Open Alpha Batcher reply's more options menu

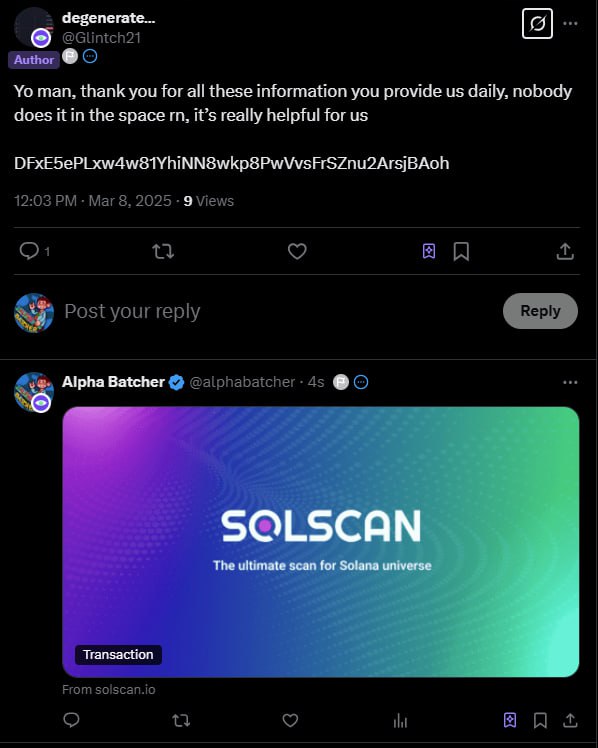point(570,383)
